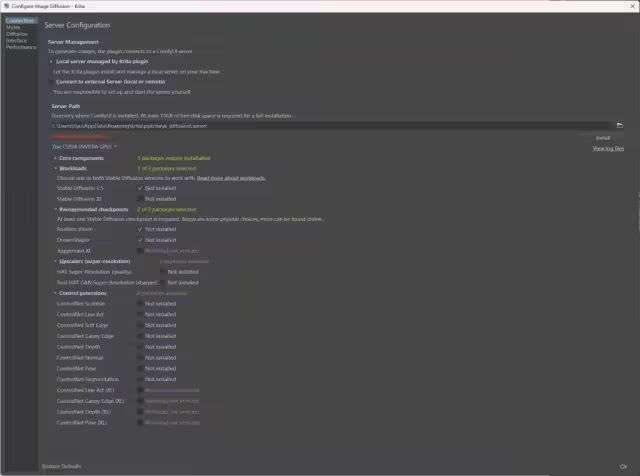This screenshot has height=476, width=640.
Task: Click the Restore Defaults button
Action: tap(62, 466)
